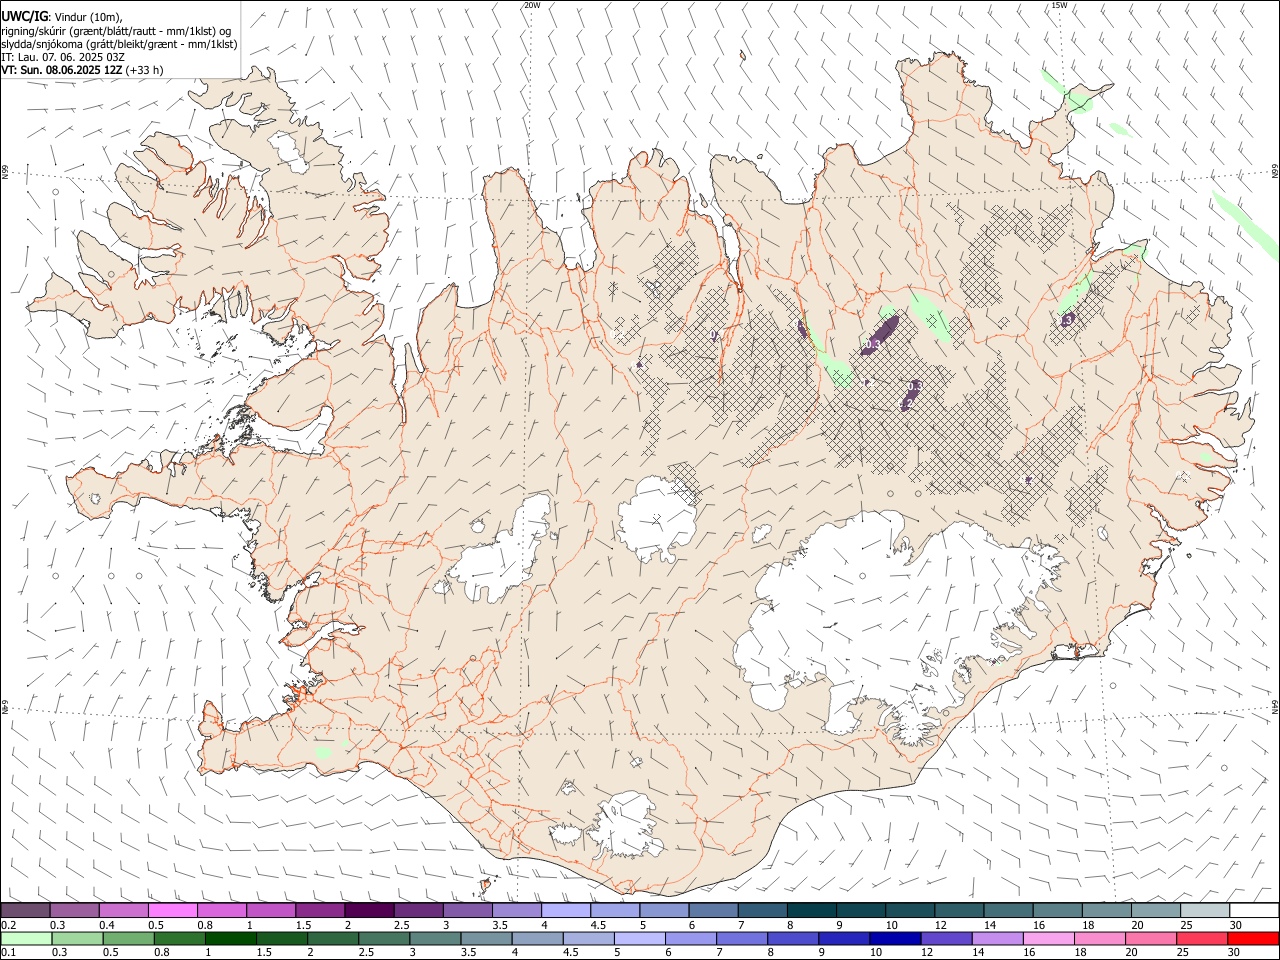The height and width of the screenshot is (960, 1280).
Task: Click the light pink 16 rain legend swatch
Action: pos(1048,939)
